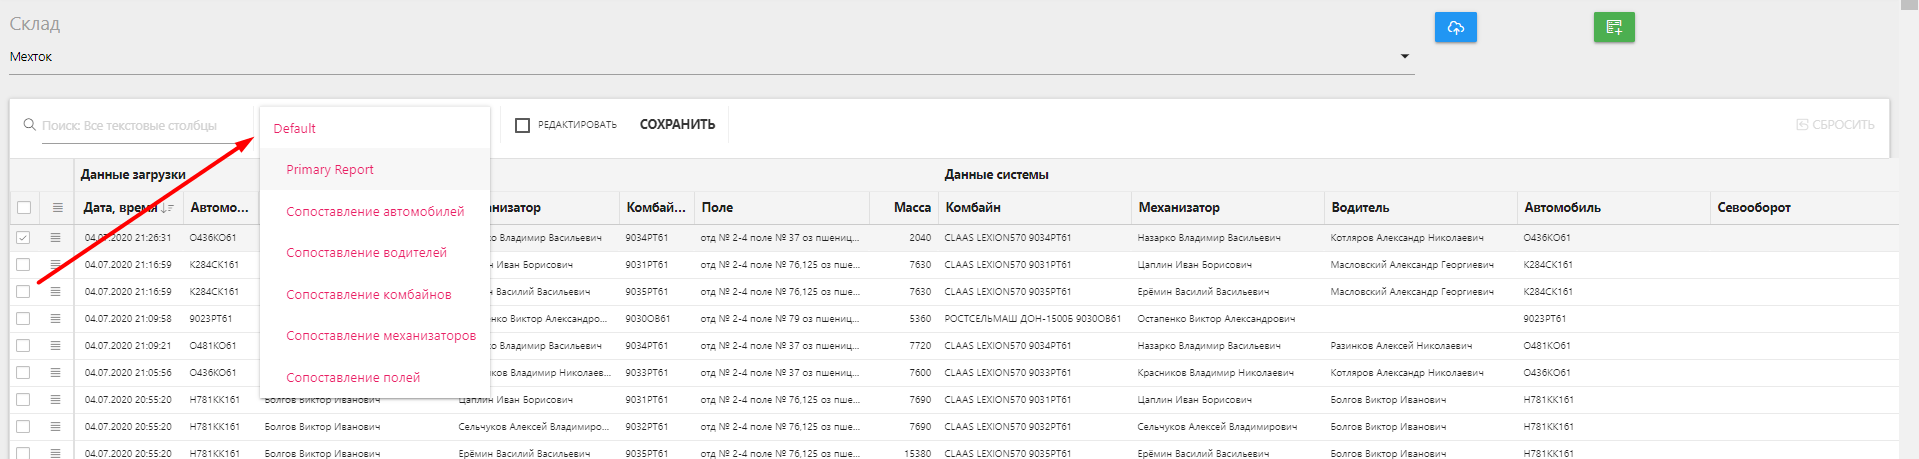This screenshot has width=1919, height=459.
Task: Uncheck the checkbox for 21:26:31 row
Action: pyautogui.click(x=23, y=238)
